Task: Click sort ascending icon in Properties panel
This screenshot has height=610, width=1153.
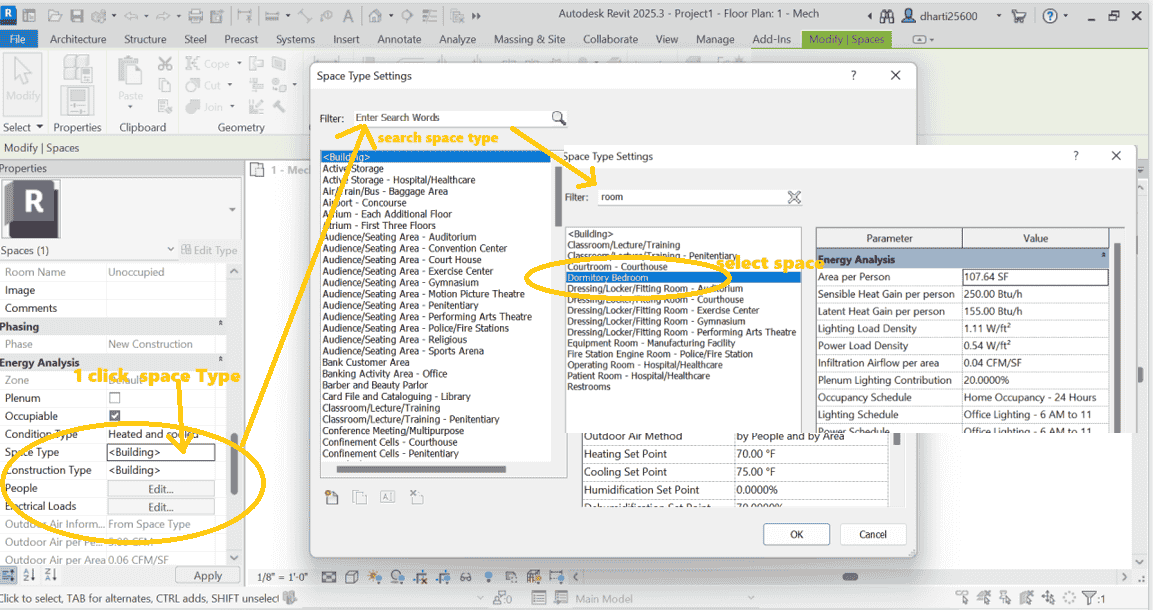Action: 29,575
